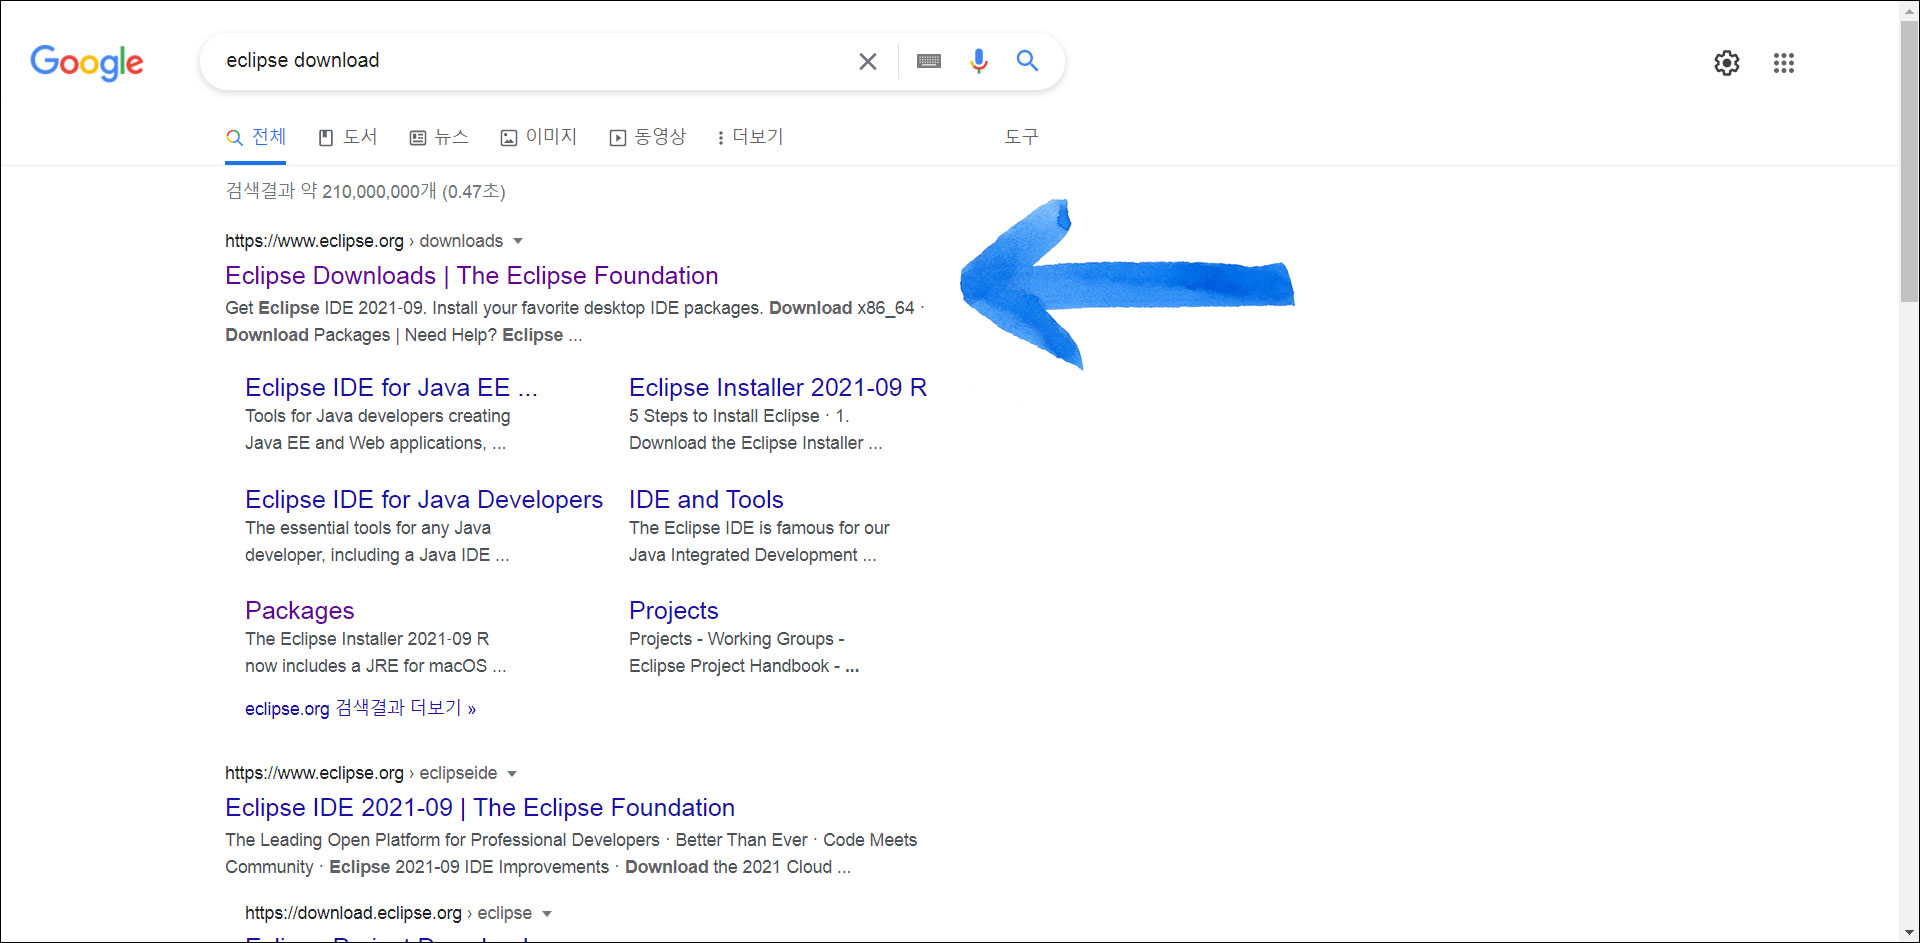Open the 도구 tools option
Screen dimensions: 1920x943
1021,137
